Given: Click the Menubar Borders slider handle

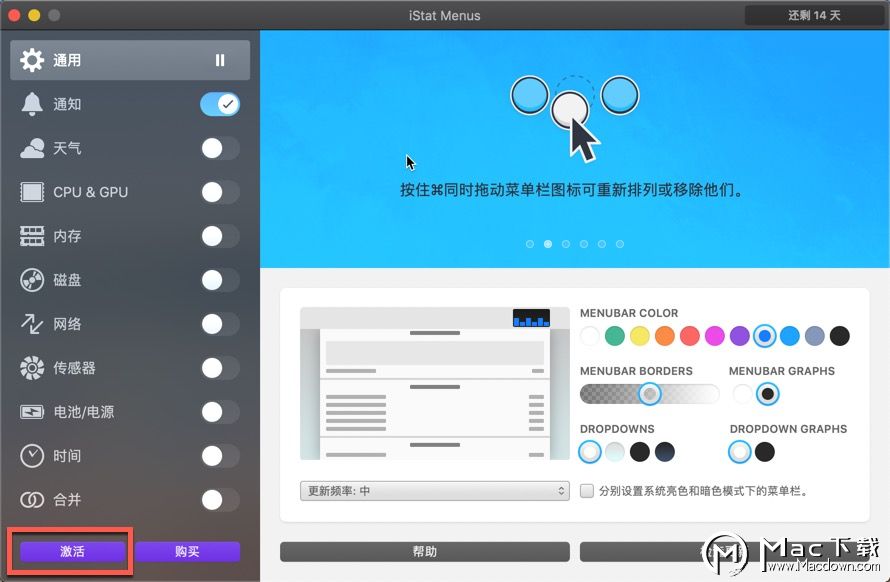Looking at the screenshot, I should click(649, 393).
